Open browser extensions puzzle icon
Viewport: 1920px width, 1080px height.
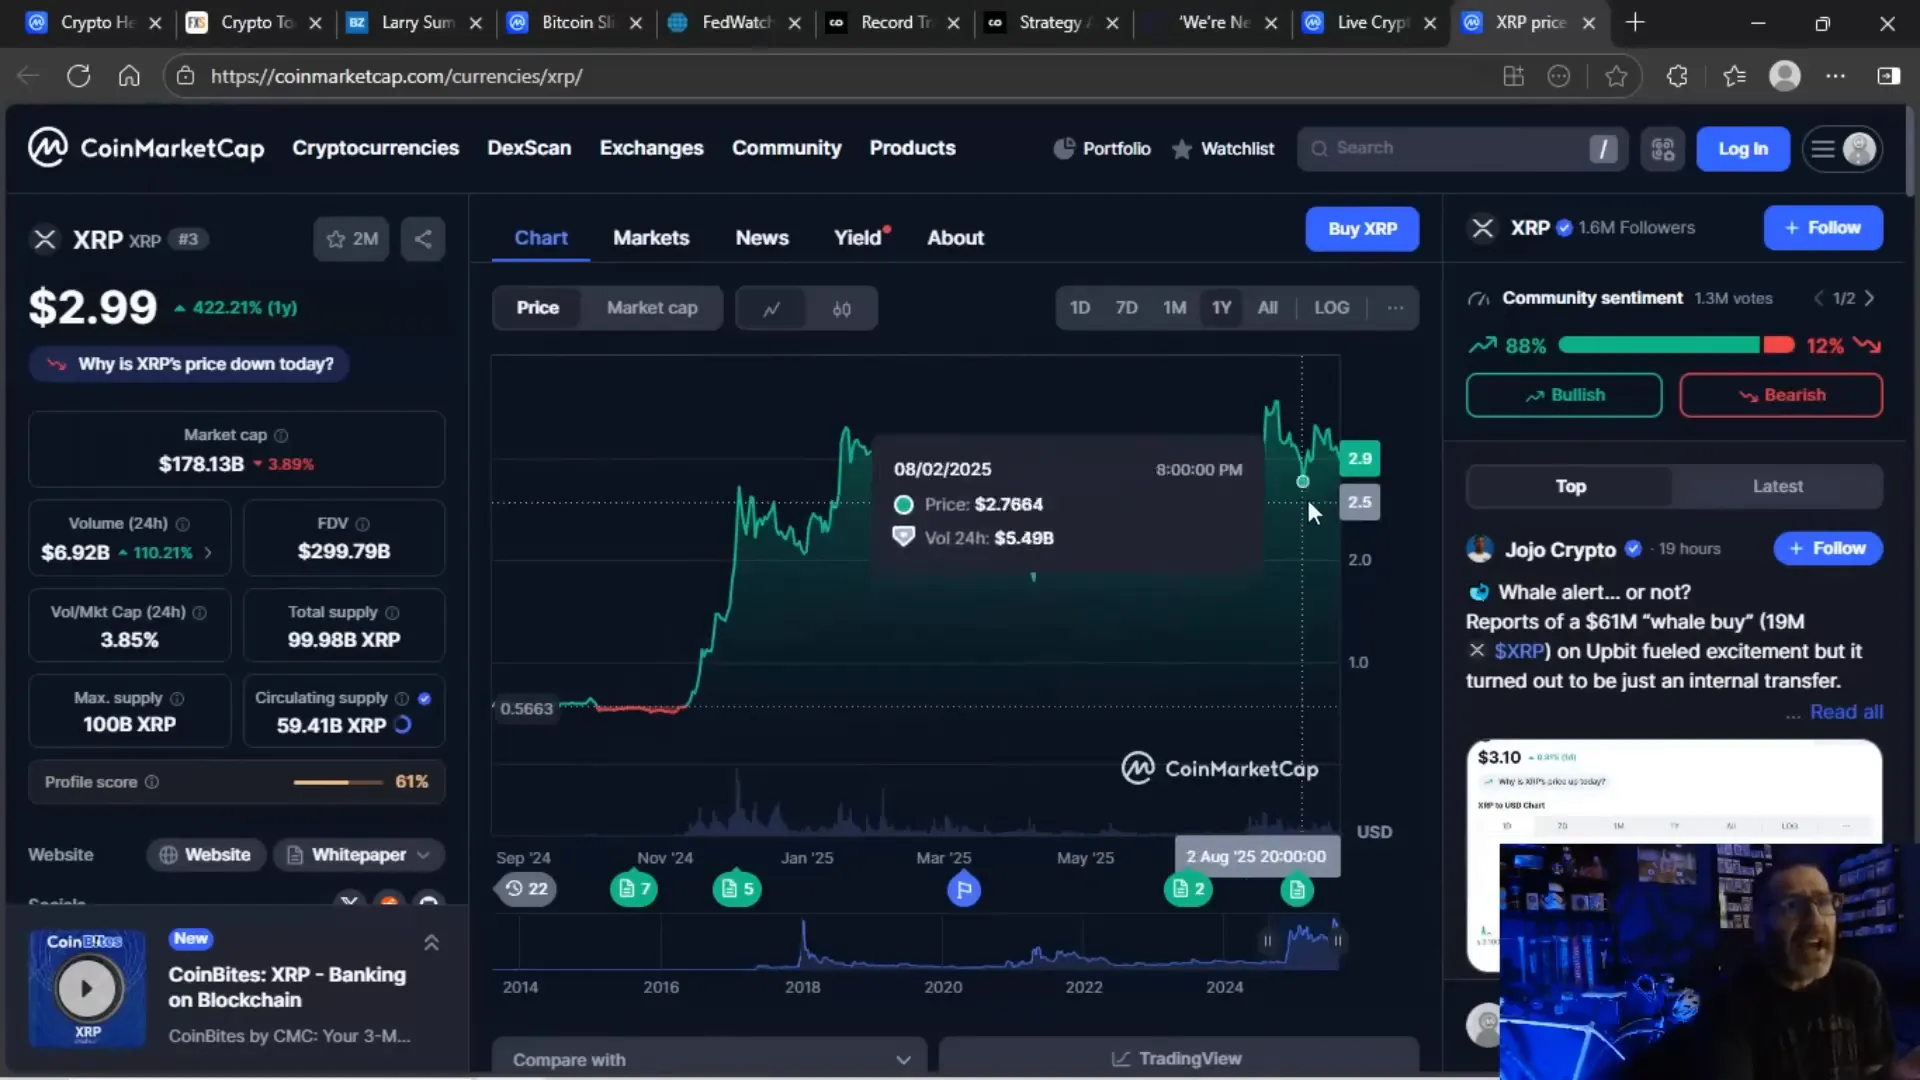1677,76
